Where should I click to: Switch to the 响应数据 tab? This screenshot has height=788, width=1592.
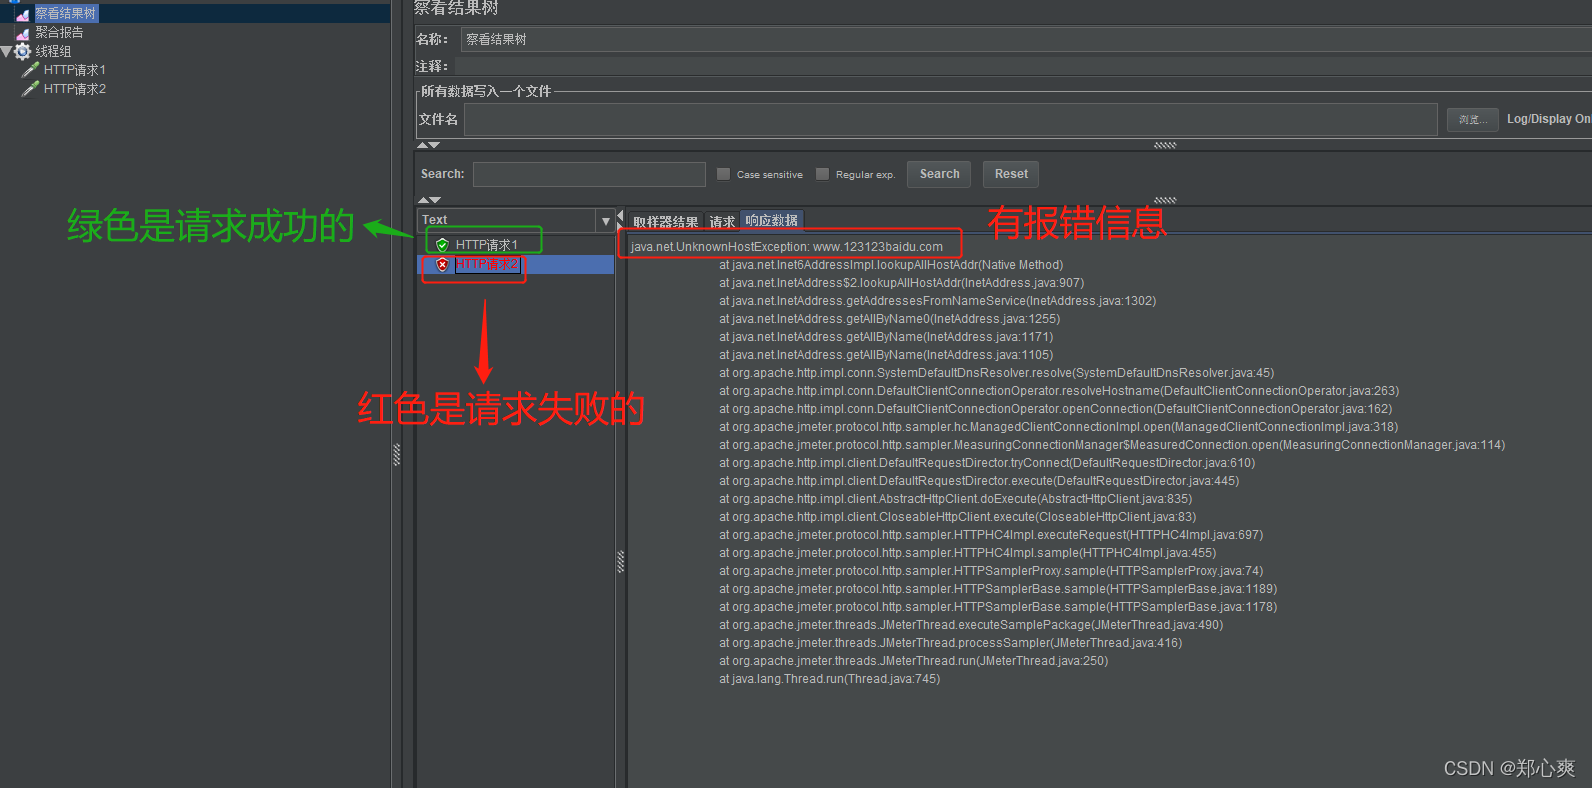[772, 220]
